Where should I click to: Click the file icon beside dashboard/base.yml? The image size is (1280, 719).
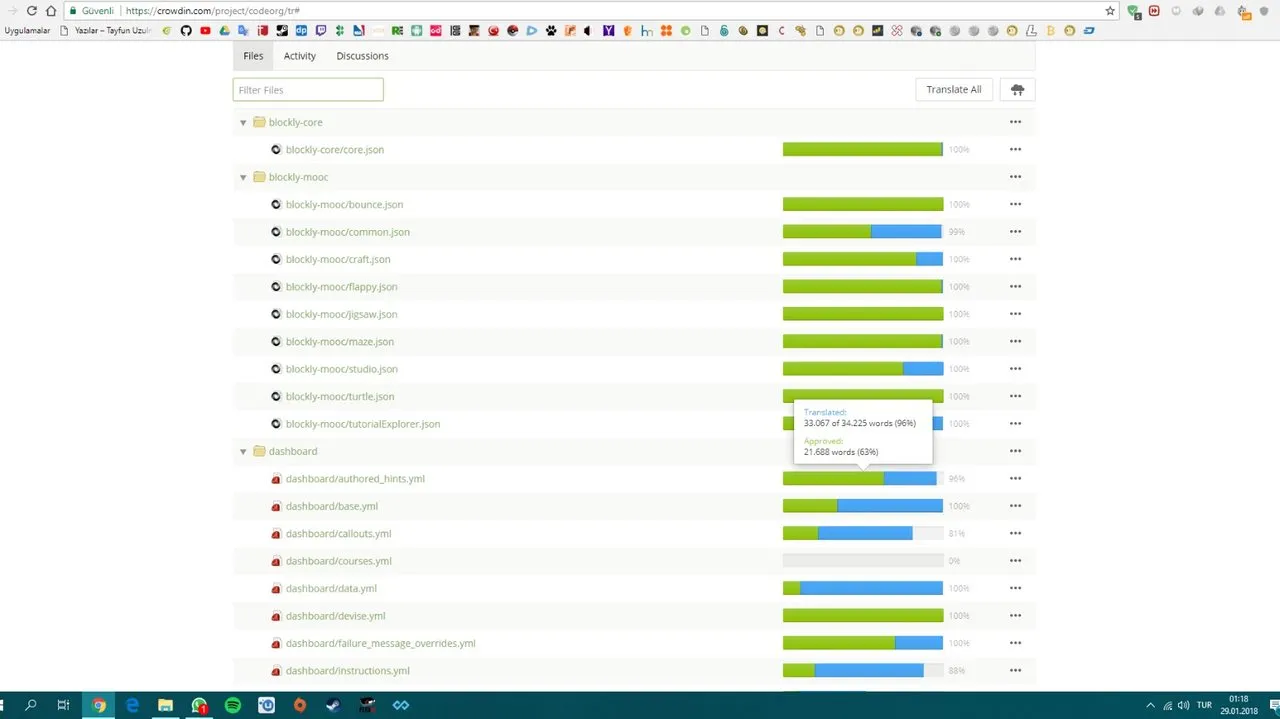(276, 507)
